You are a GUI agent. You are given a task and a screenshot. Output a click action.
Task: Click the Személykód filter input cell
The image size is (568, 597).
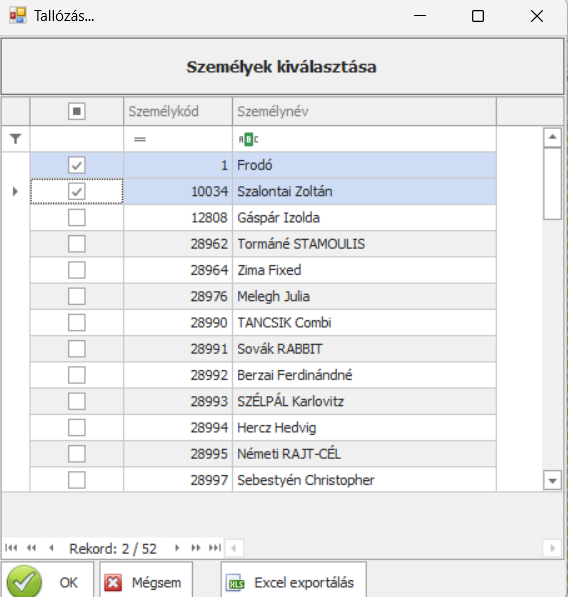tap(178, 139)
